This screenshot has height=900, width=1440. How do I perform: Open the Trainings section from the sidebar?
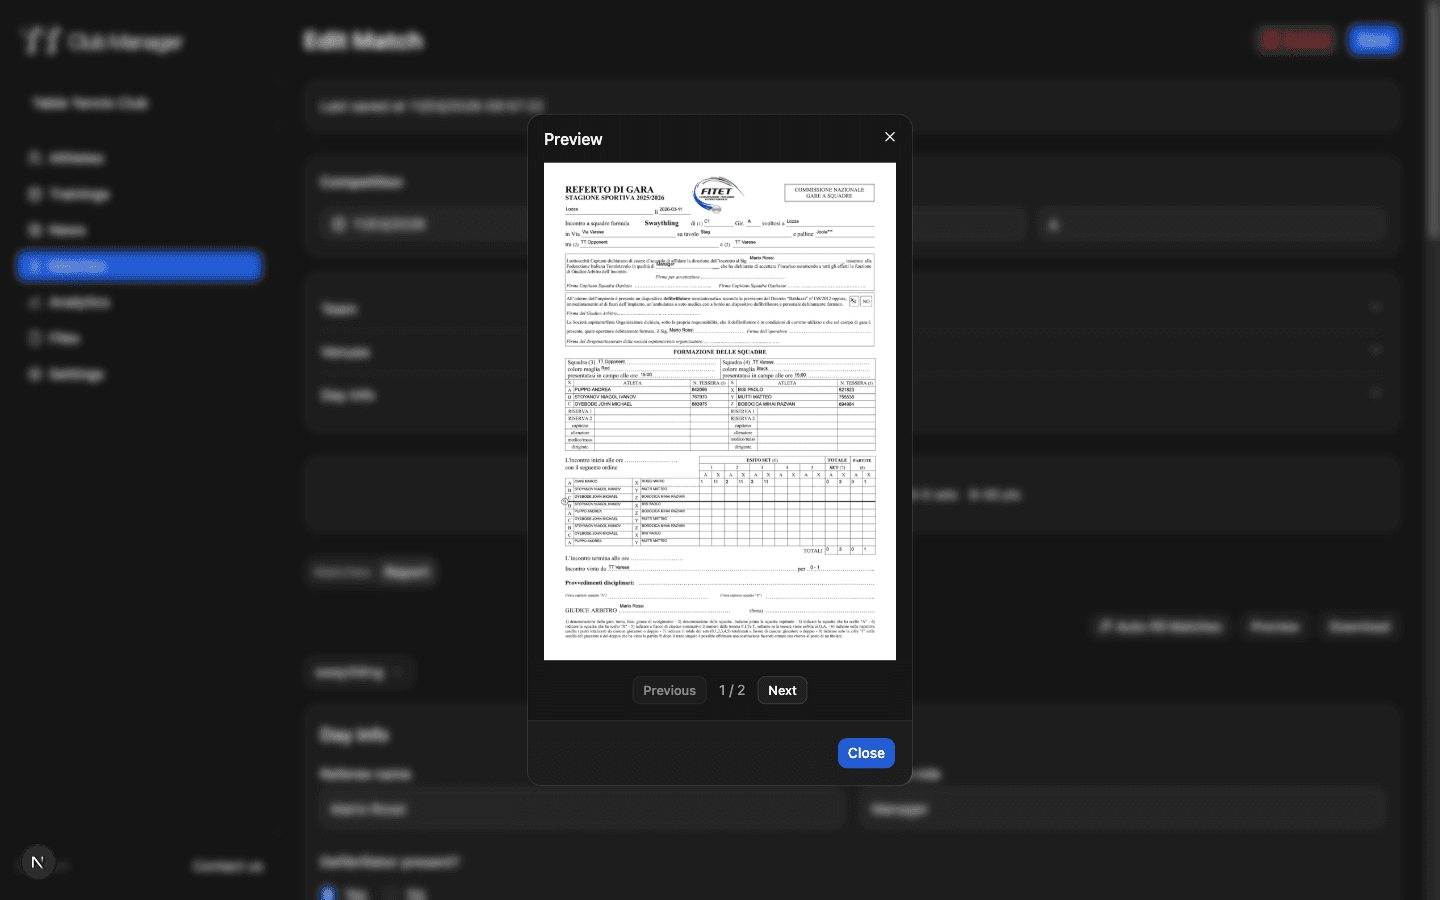click(34, 194)
